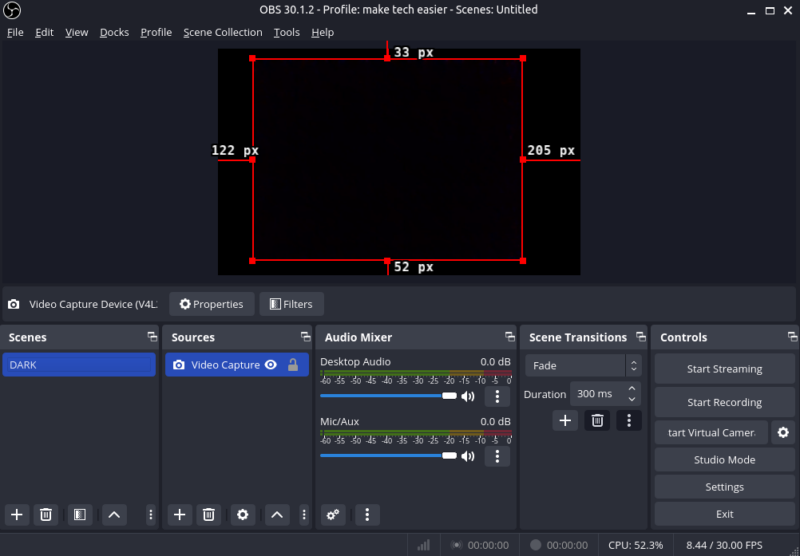The height and width of the screenshot is (556, 800).
Task: Increase transition duration with up arrow
Action: click(632, 389)
